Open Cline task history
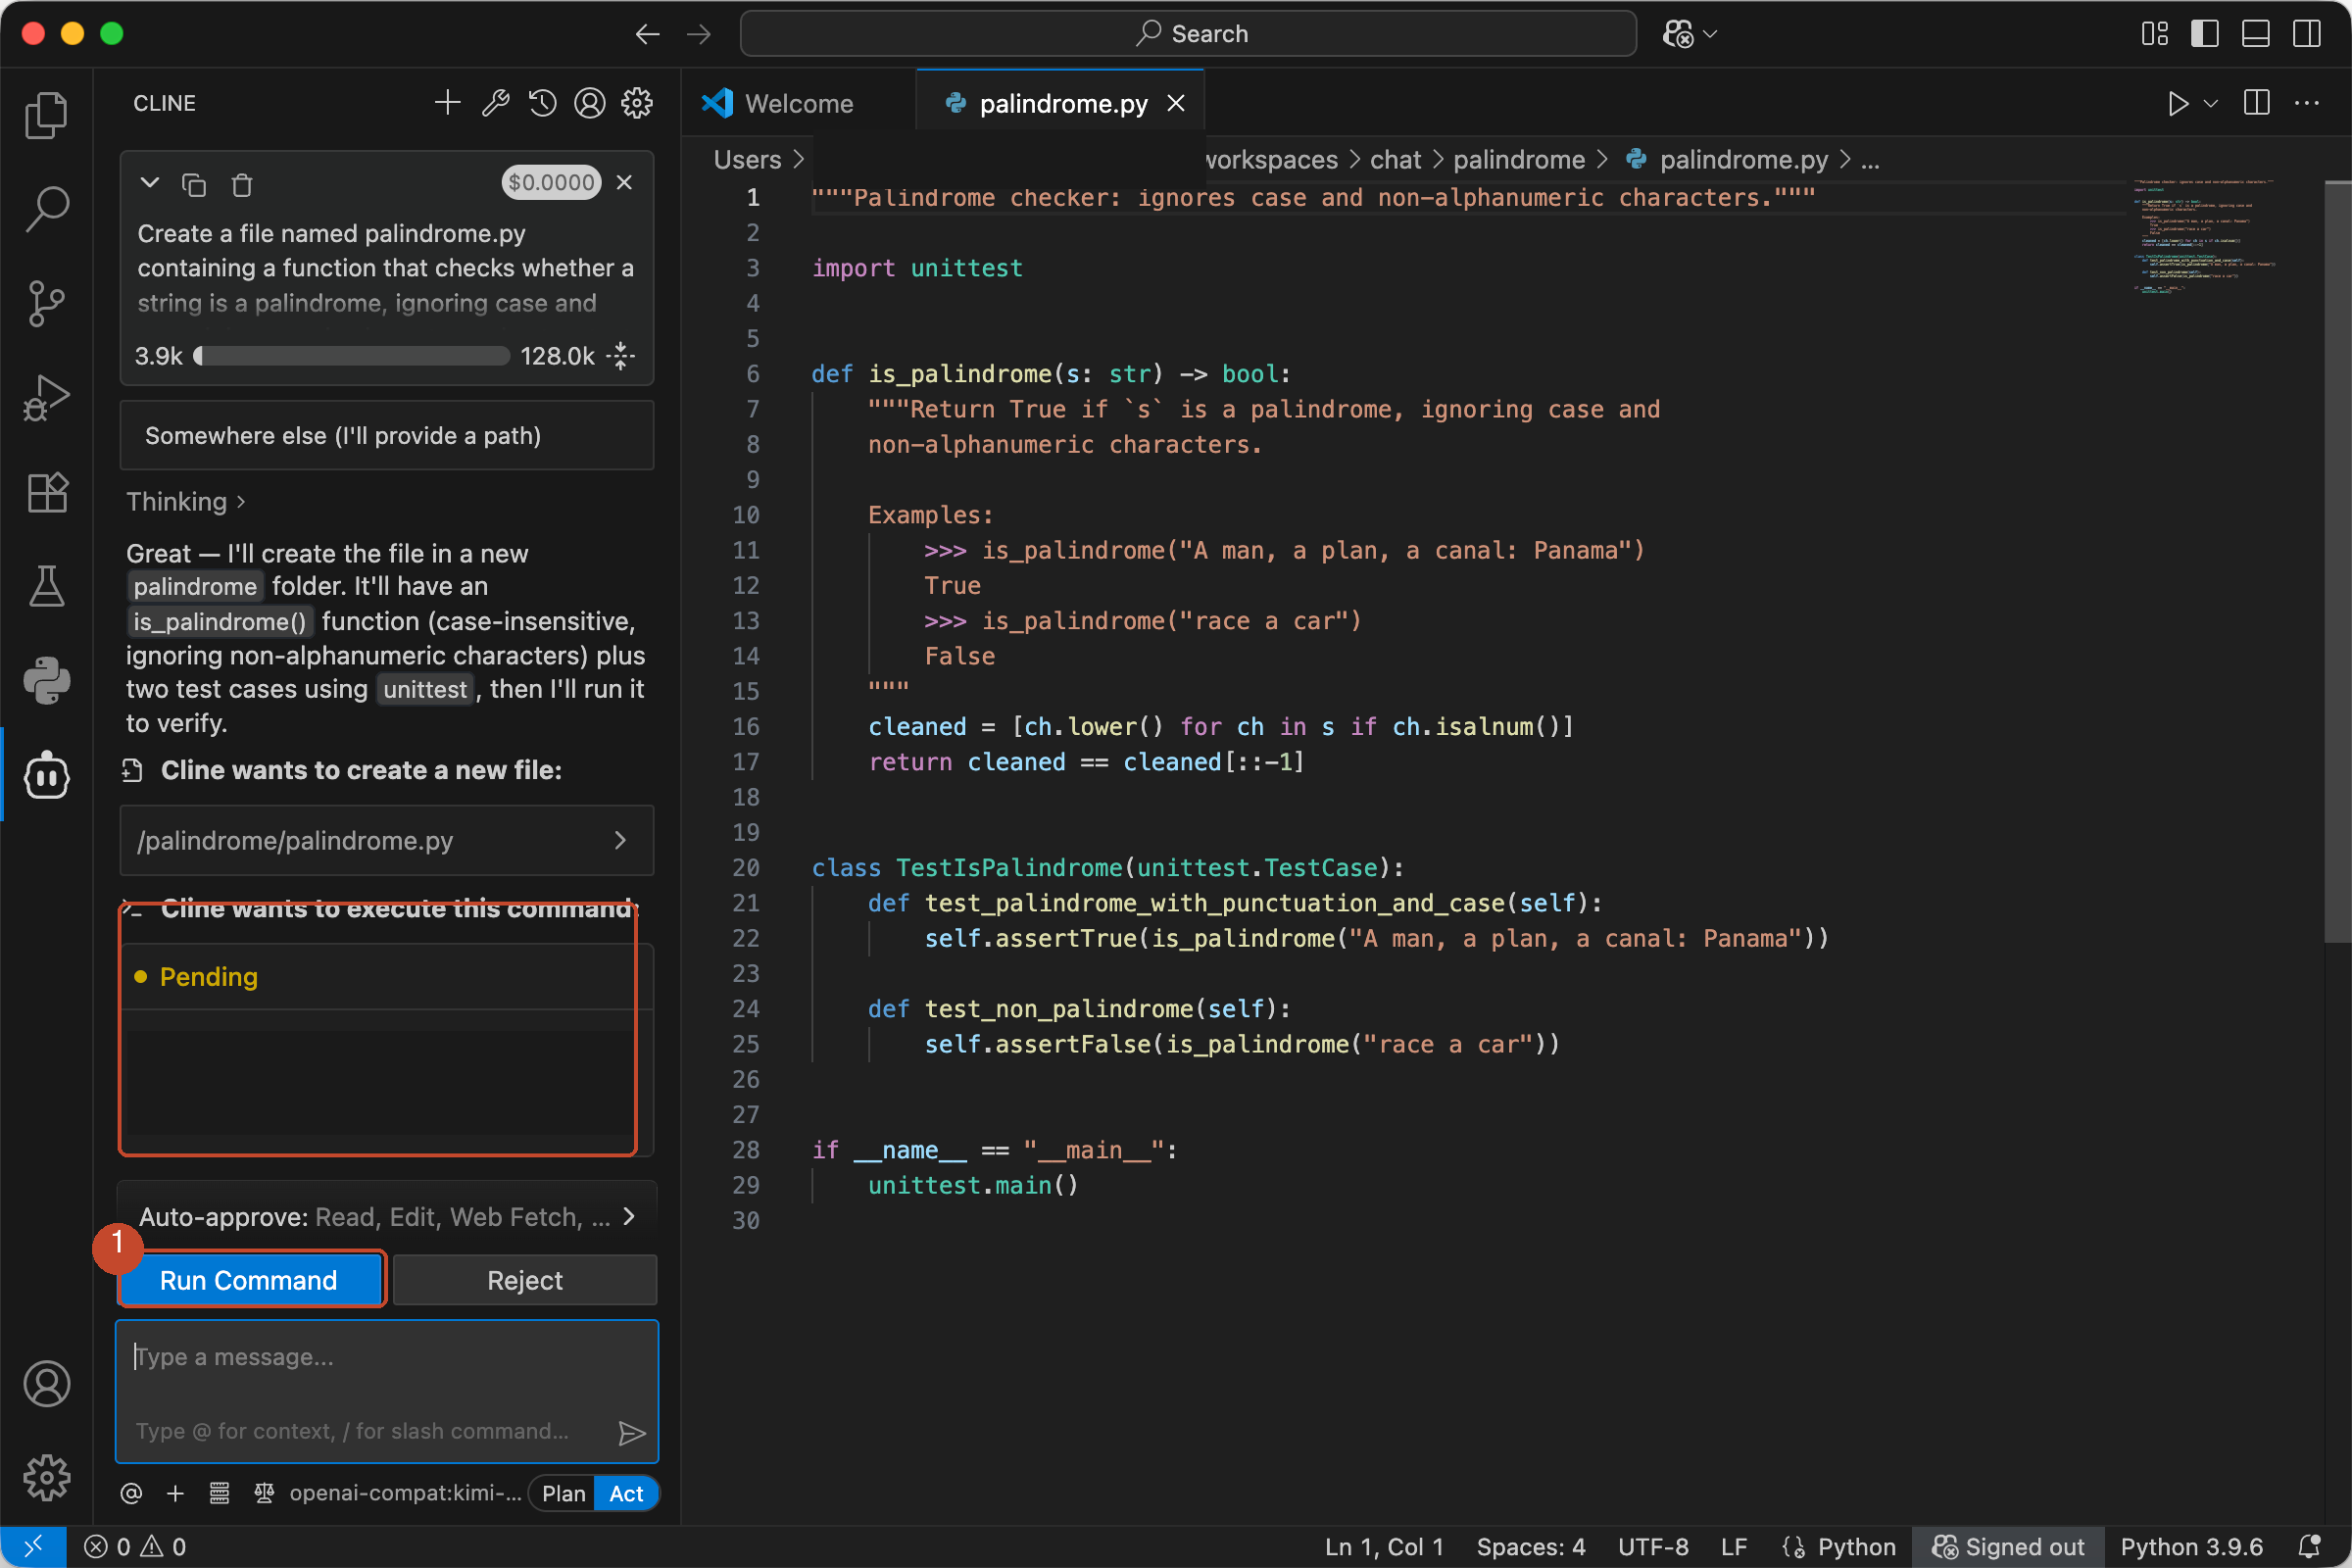The height and width of the screenshot is (1568, 2352). tap(542, 103)
